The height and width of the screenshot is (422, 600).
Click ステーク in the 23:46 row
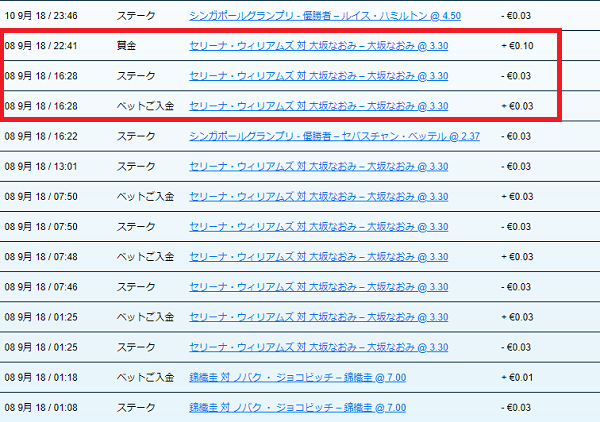pos(136,16)
